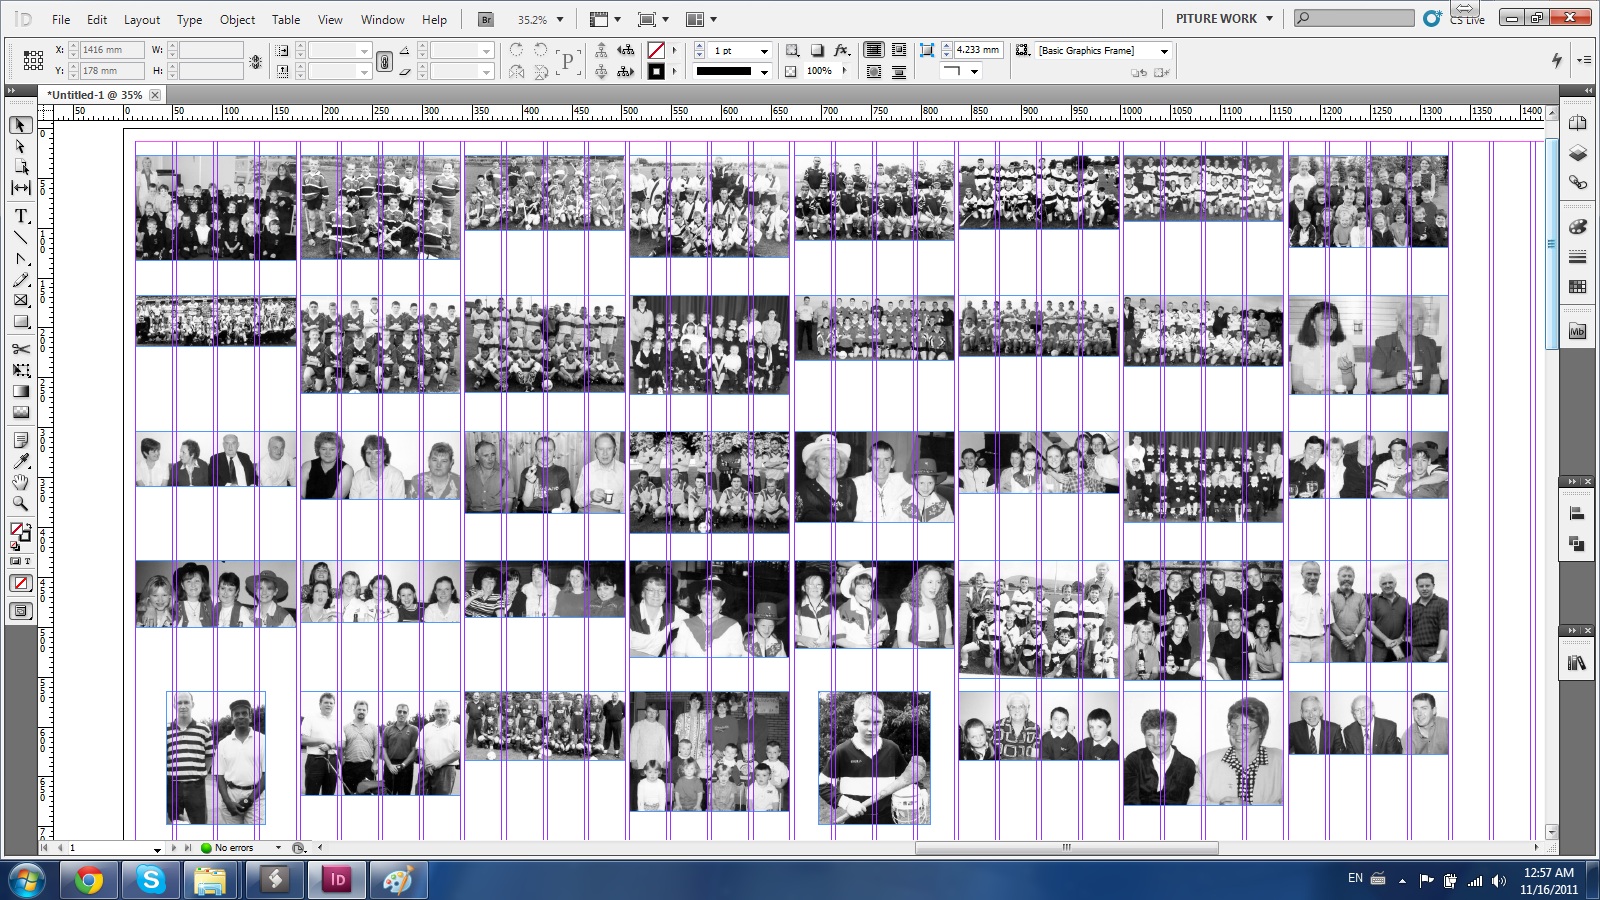Screen dimensions: 1600x900
Task: Toggle the Apply None fill button in the toolbox
Action: 21,584
